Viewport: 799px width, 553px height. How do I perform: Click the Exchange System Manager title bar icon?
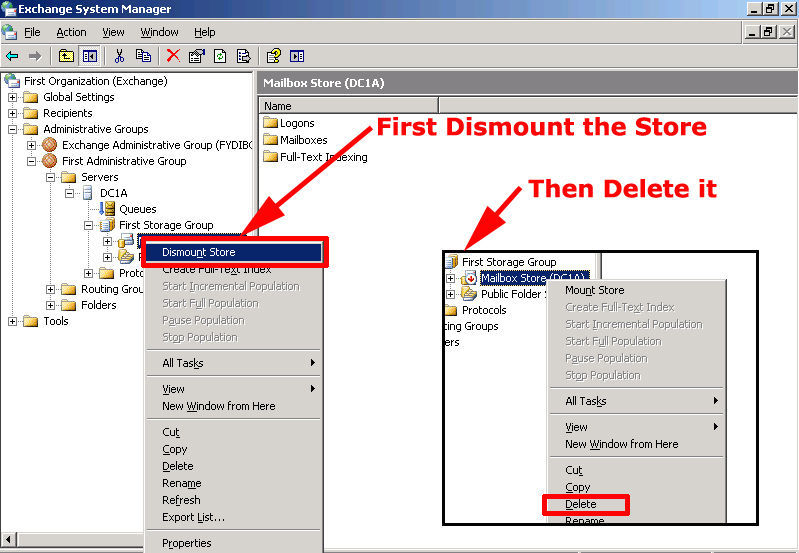tap(9, 9)
